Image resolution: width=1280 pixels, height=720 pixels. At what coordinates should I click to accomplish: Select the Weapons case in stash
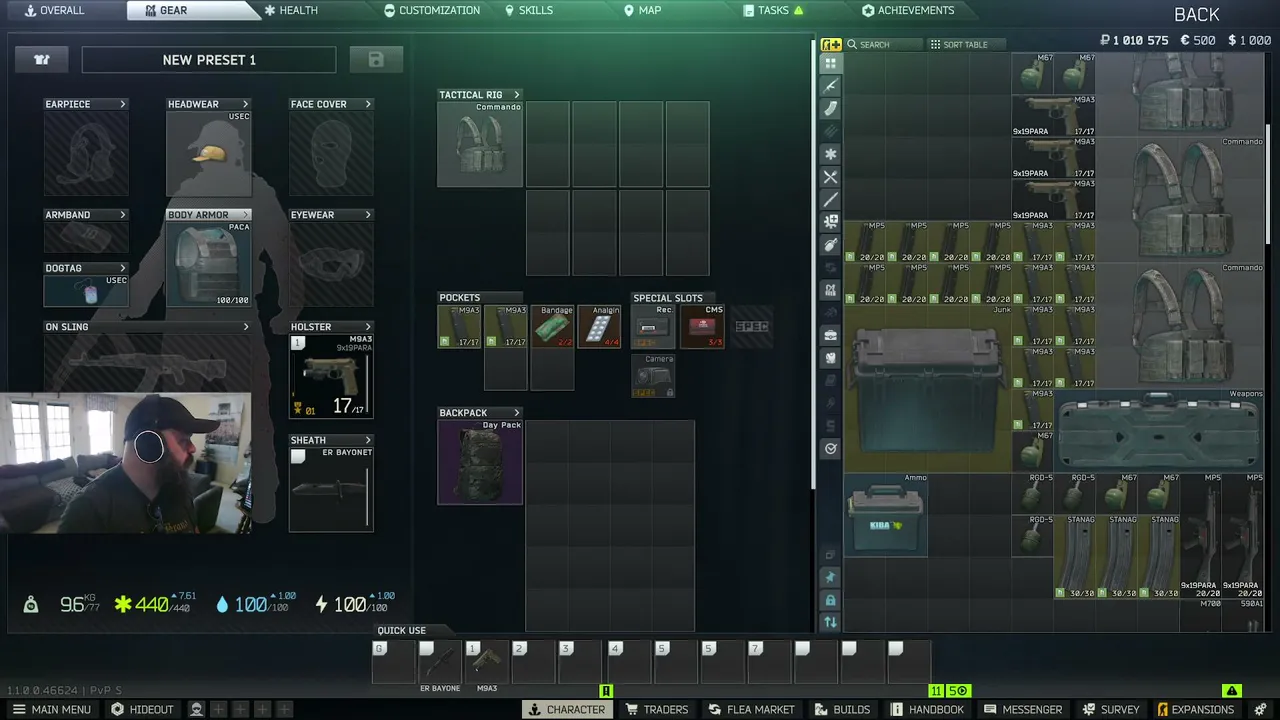pos(1160,431)
